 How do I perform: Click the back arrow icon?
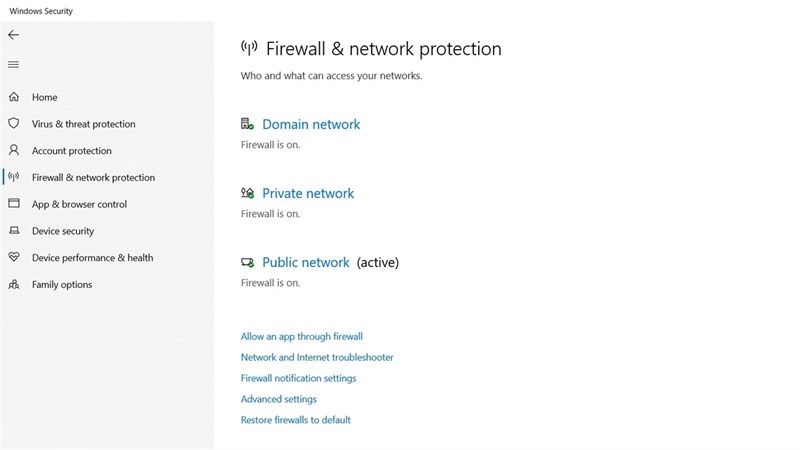coord(14,35)
